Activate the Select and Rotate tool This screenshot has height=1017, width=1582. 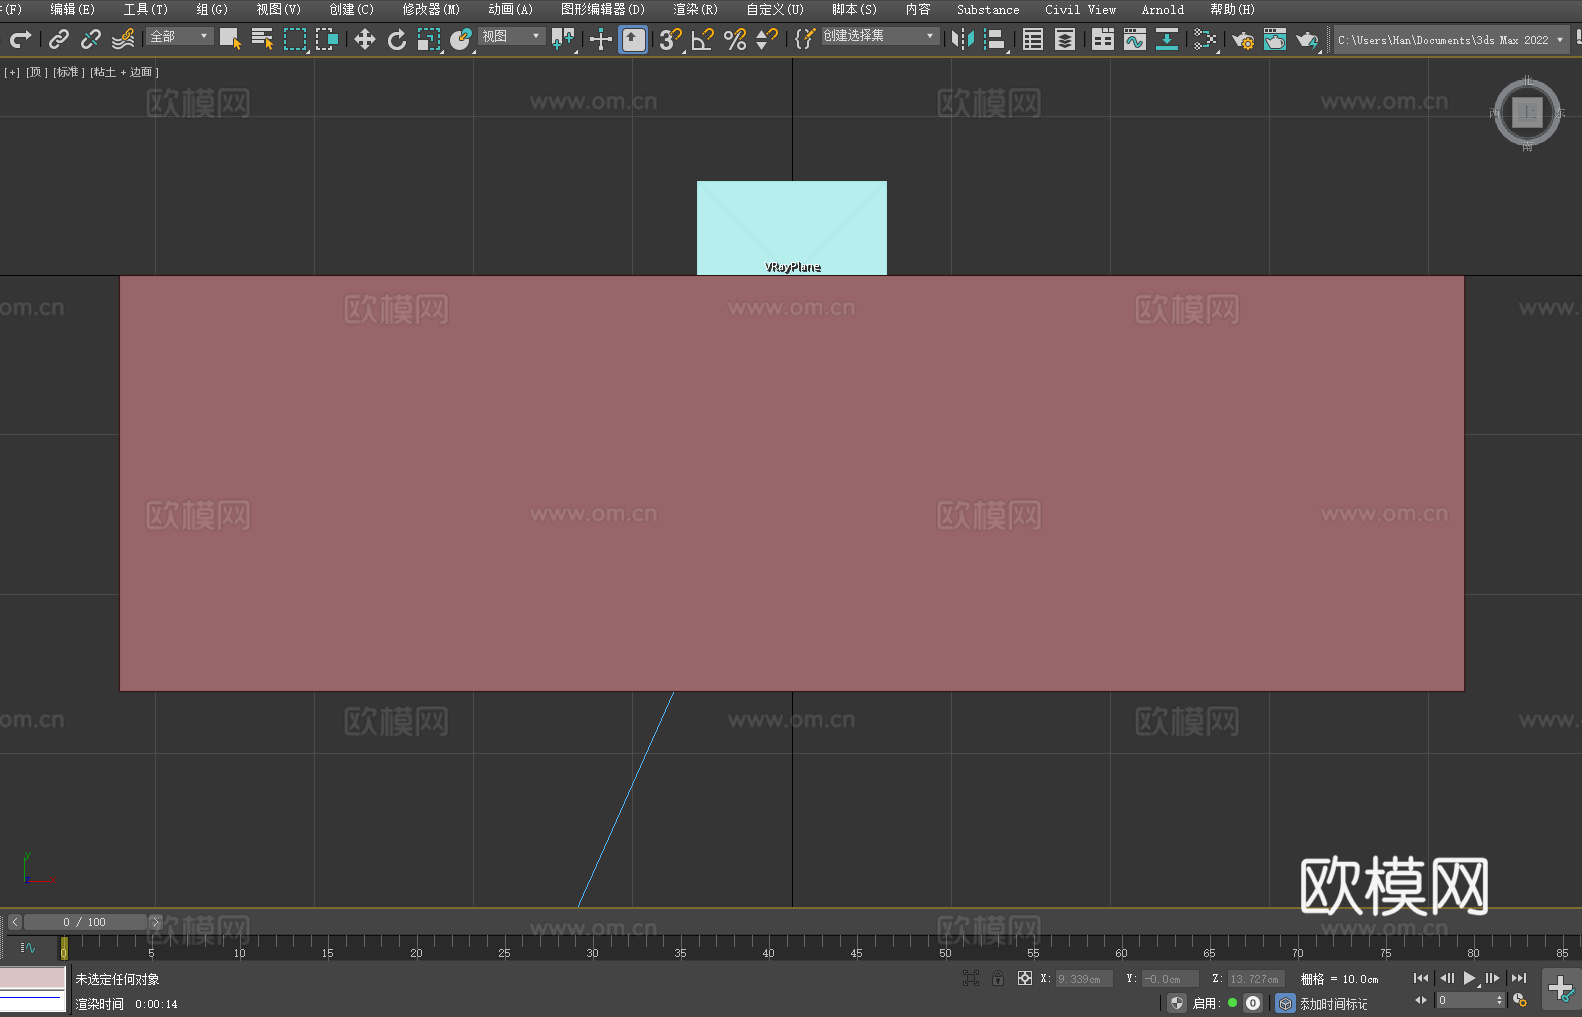397,39
